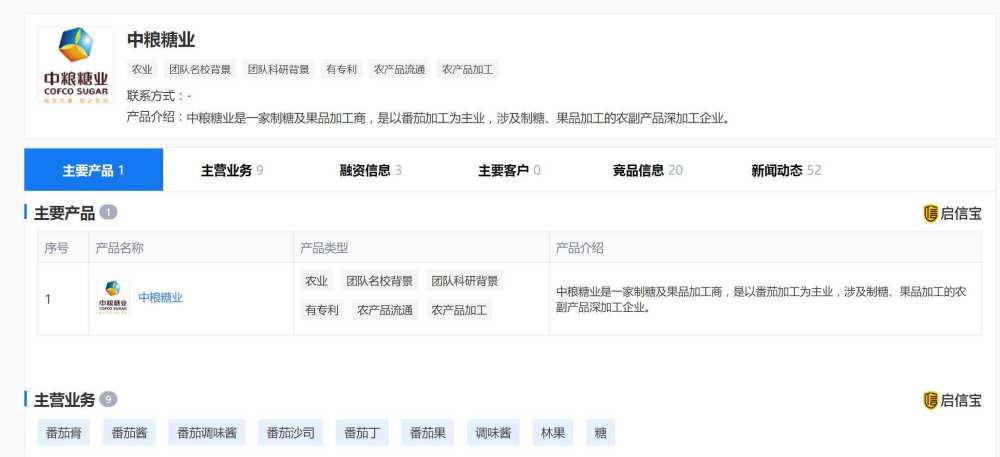Select the 番茄膏 business tag
This screenshot has width=1000, height=457.
click(x=64, y=433)
